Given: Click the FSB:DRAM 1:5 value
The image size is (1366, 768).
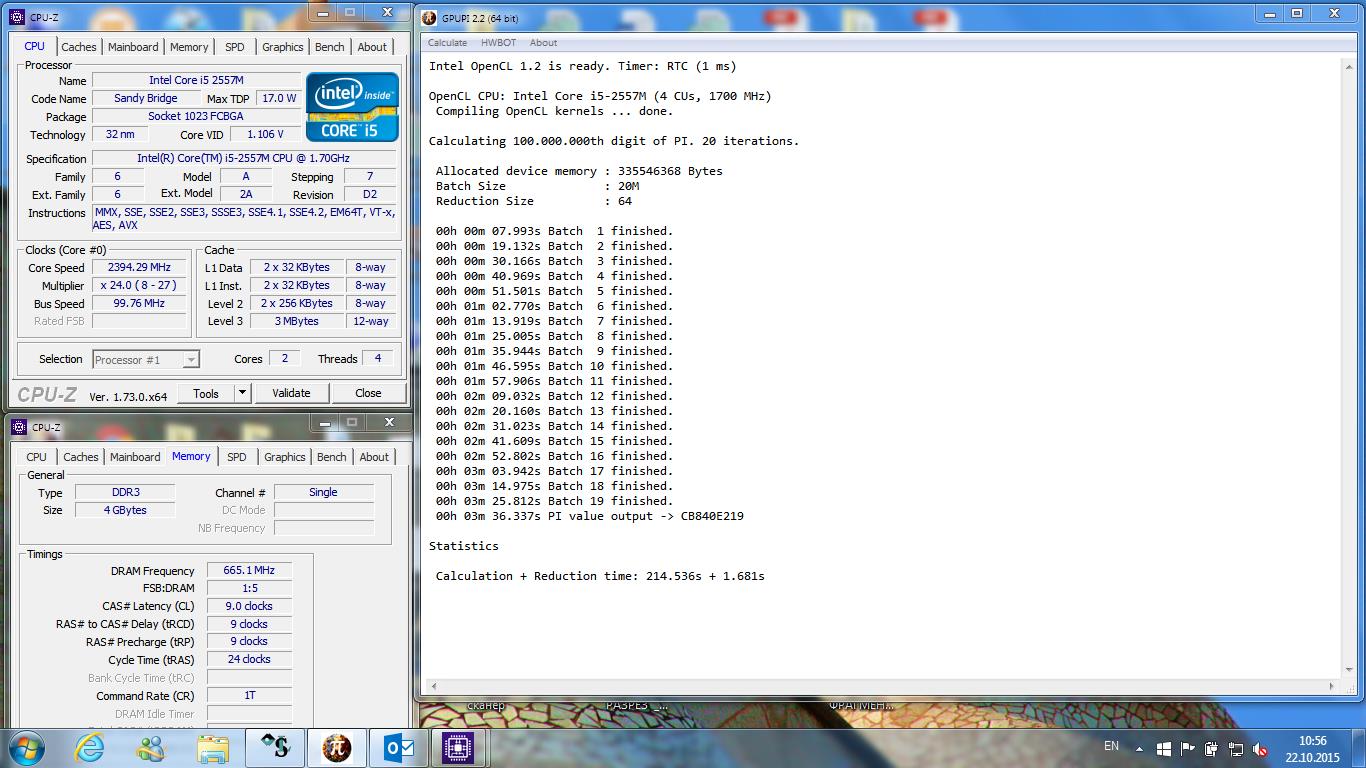Looking at the screenshot, I should [249, 588].
